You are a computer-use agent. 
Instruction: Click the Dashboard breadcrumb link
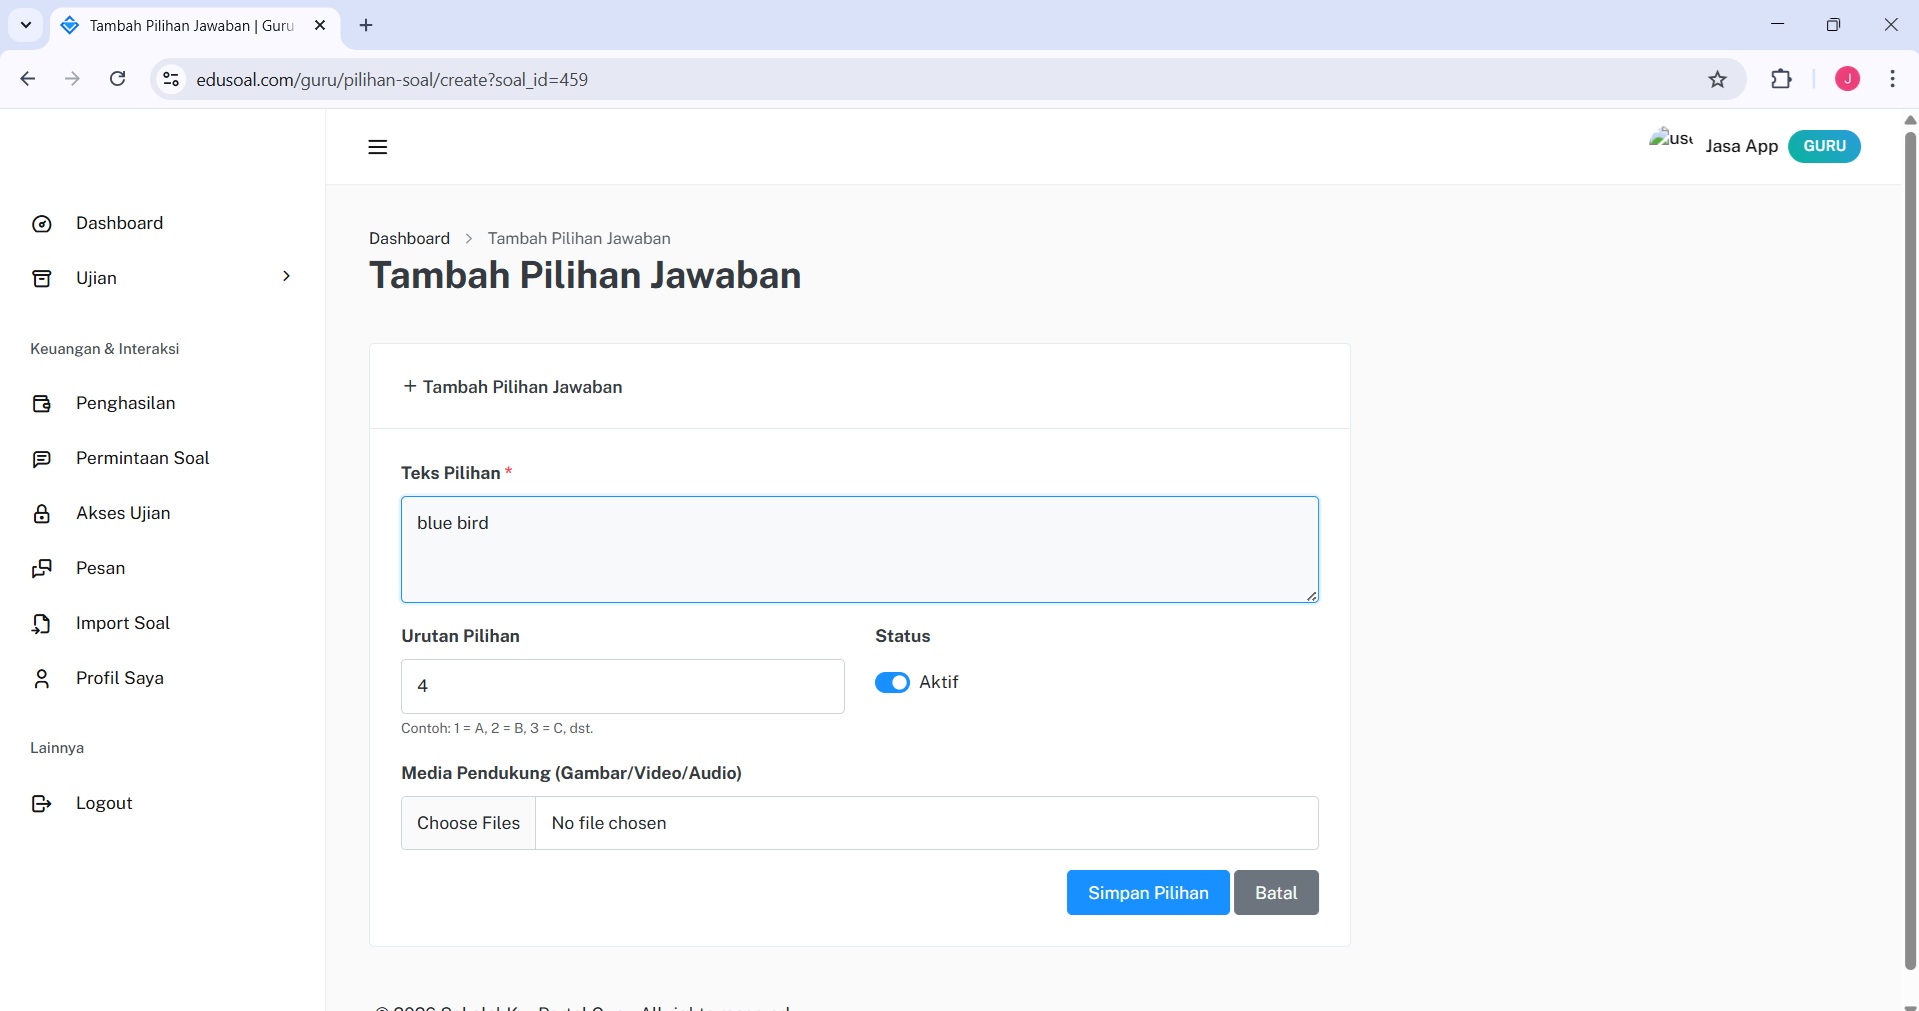(x=409, y=238)
